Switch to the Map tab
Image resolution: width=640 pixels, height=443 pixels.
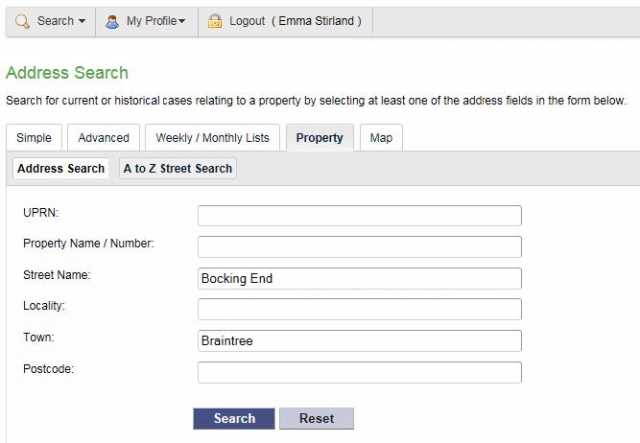point(381,138)
